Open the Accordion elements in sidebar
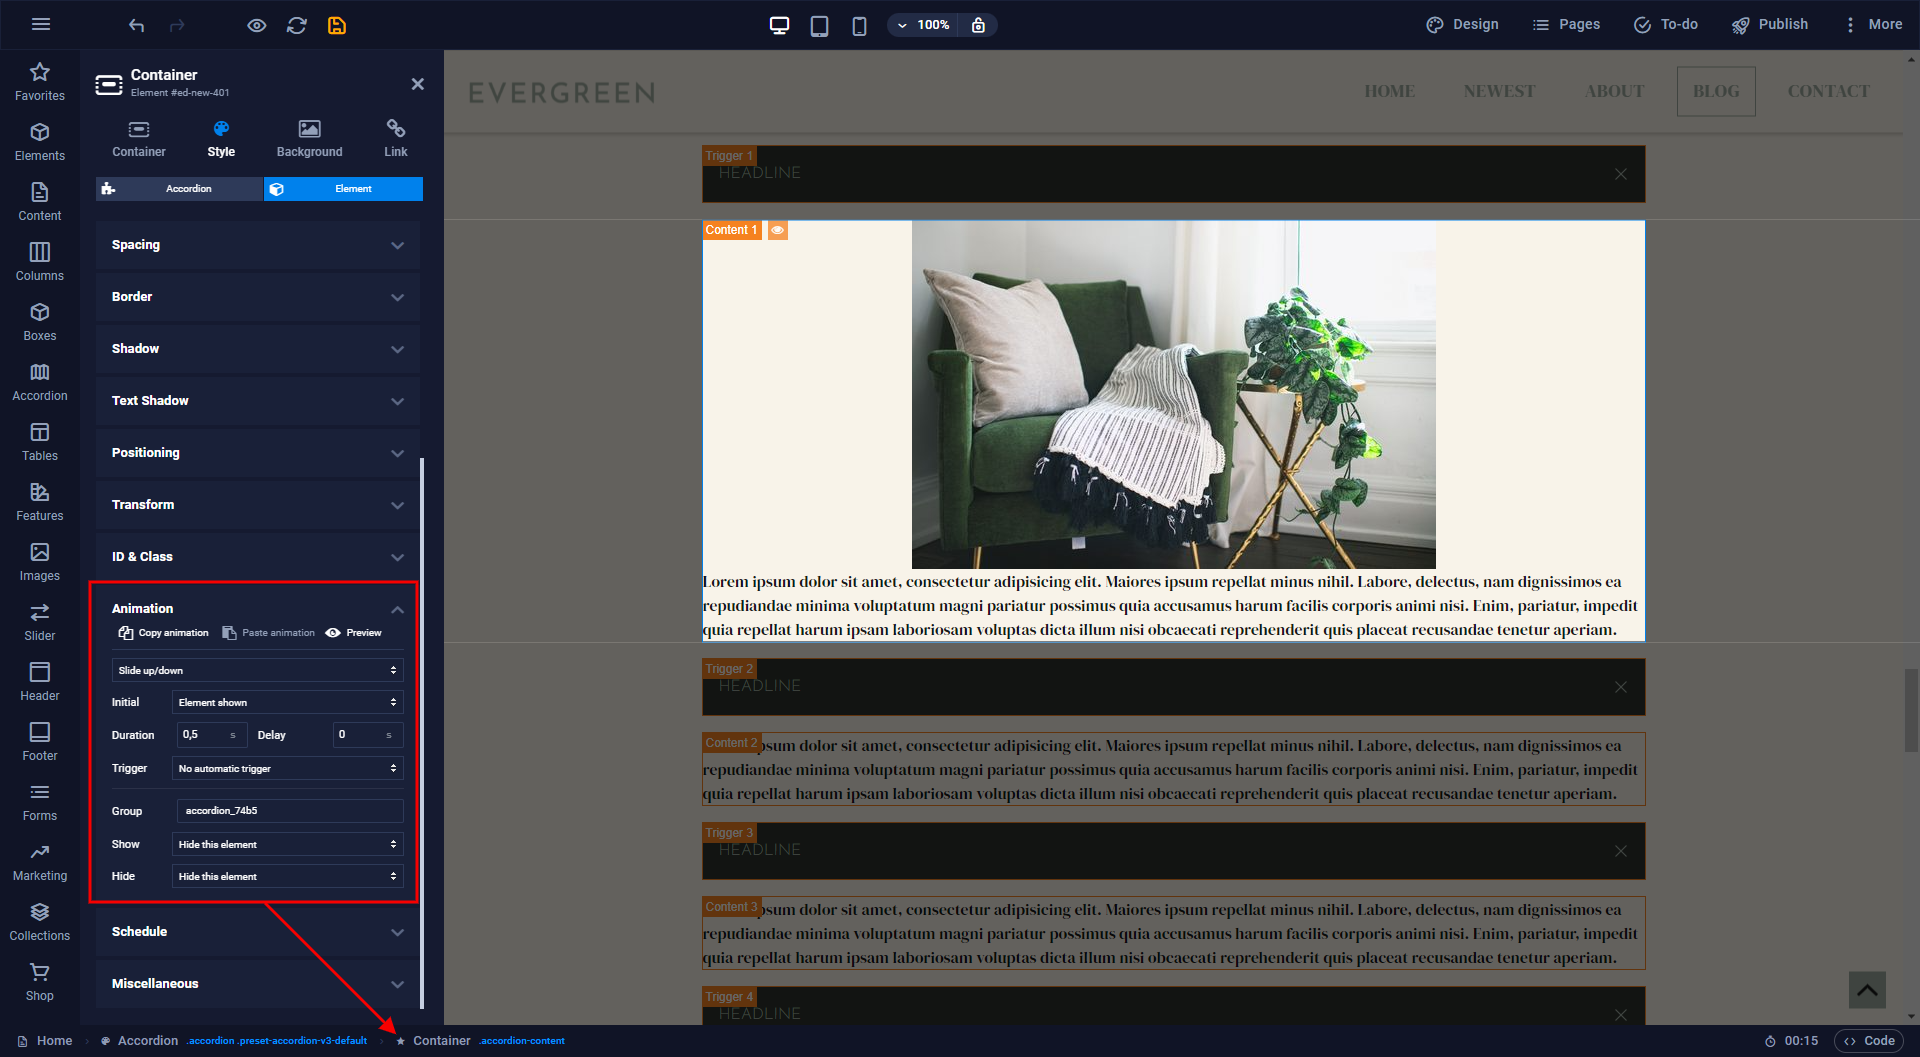Viewport: 1920px width, 1057px height. click(40, 381)
